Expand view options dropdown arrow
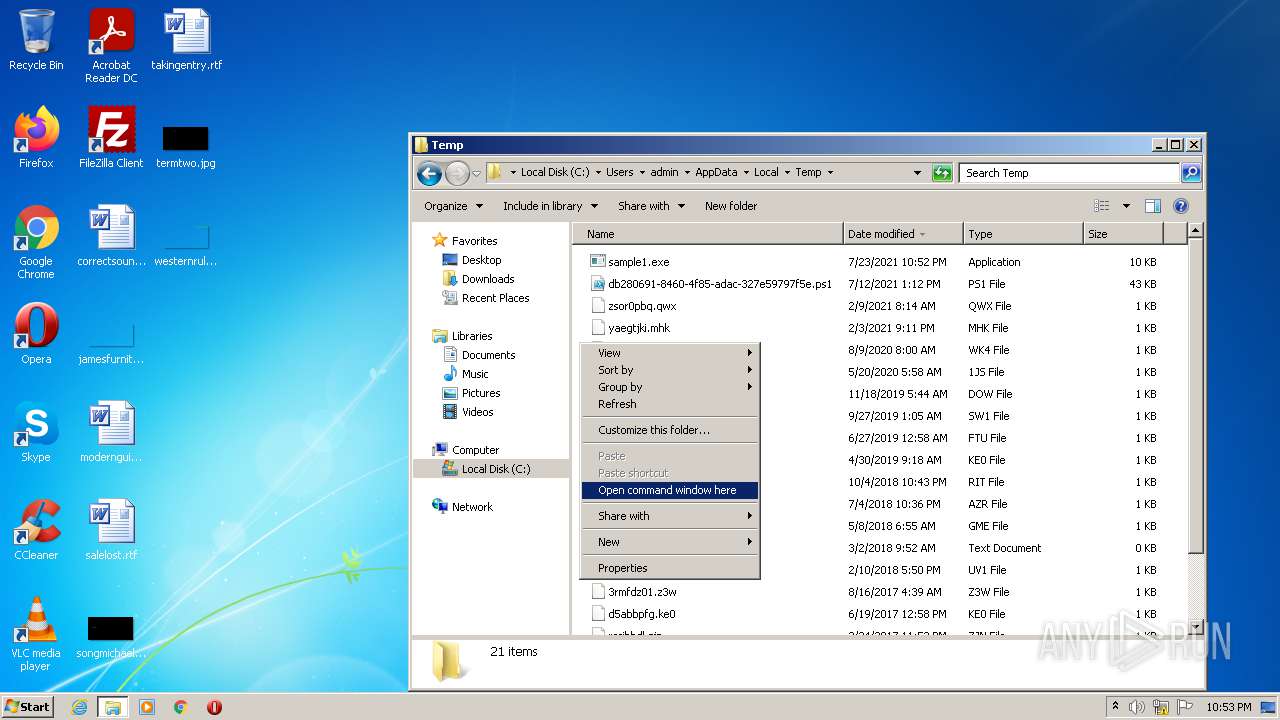 click(1126, 206)
